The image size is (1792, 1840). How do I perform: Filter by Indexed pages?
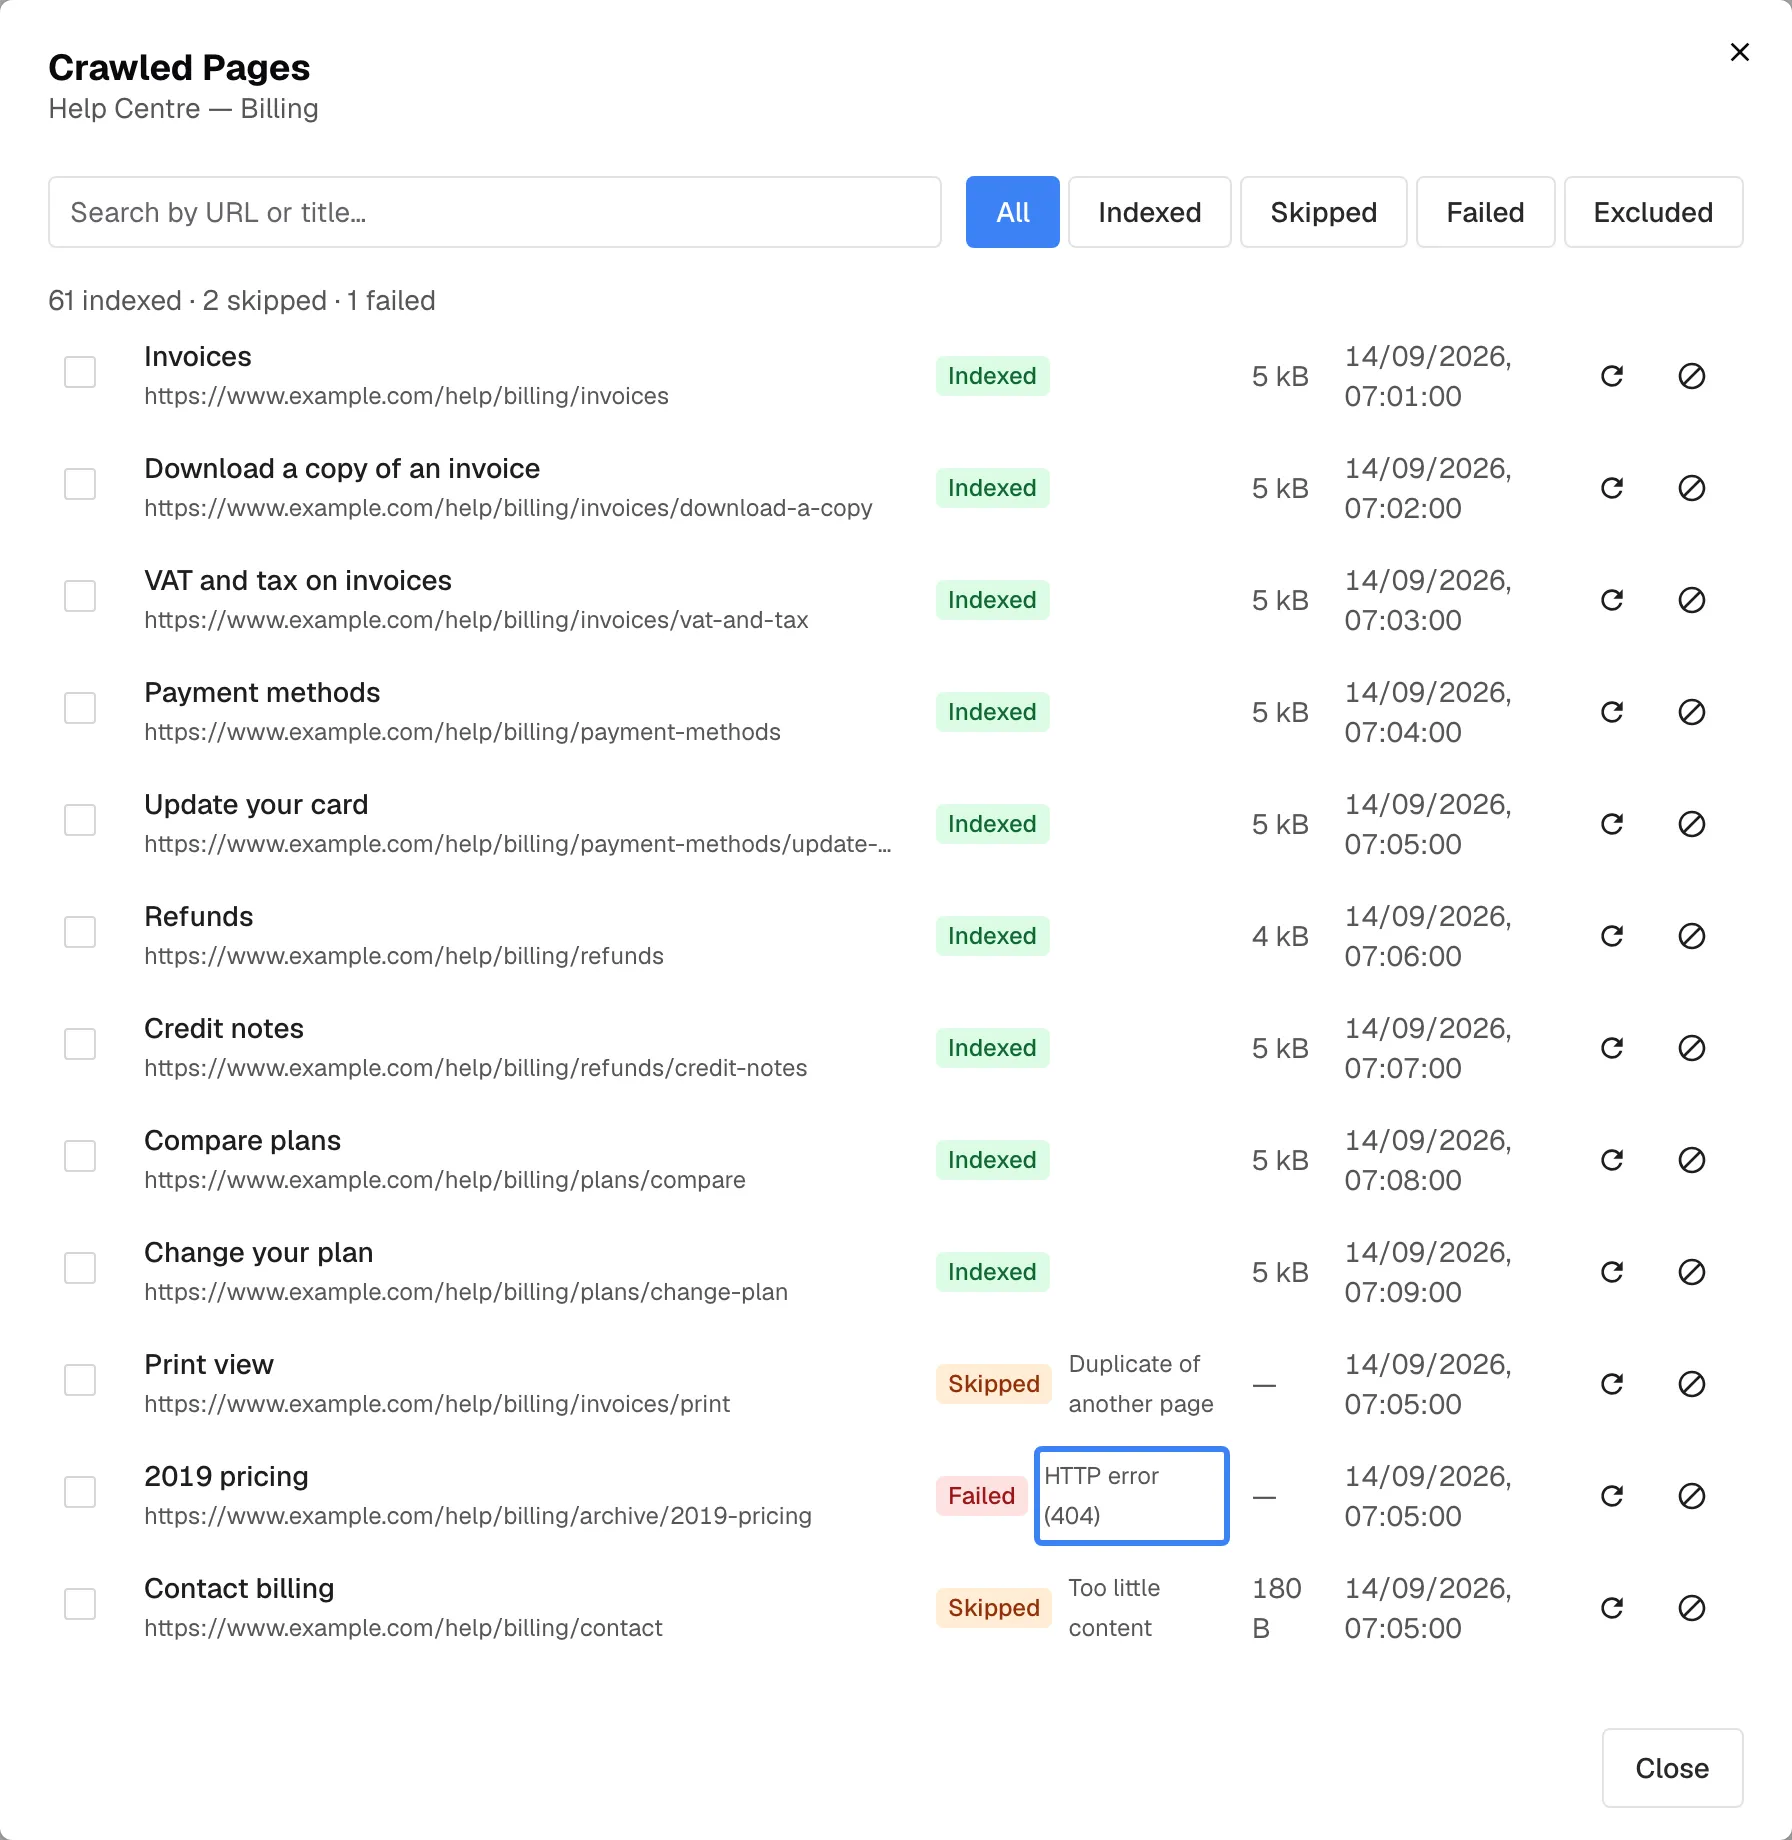point(1150,212)
